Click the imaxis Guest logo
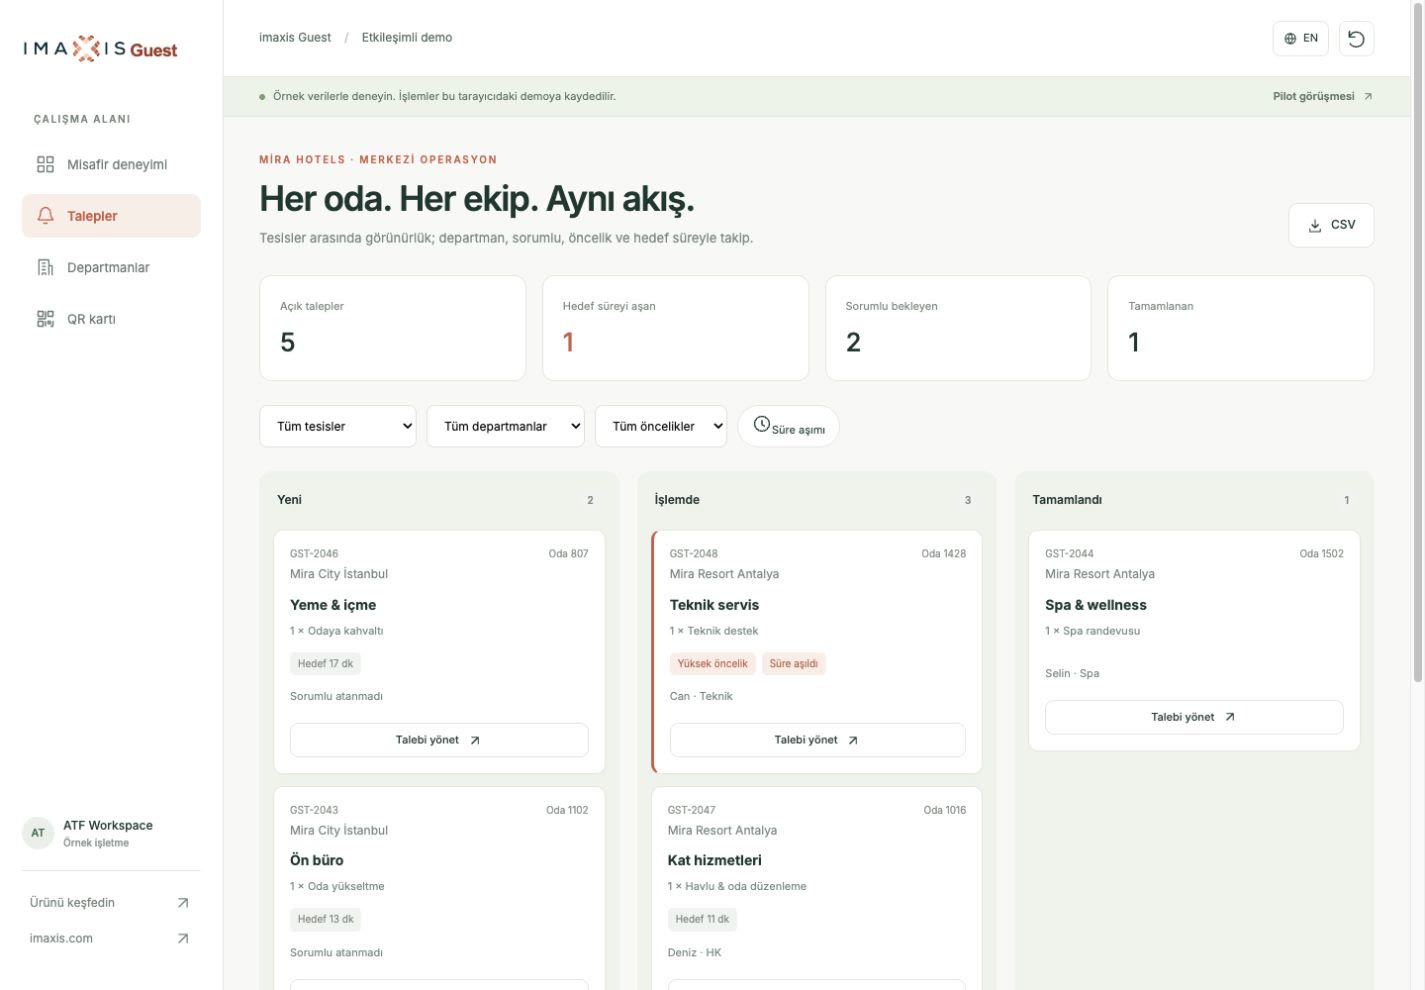 [x=100, y=49]
